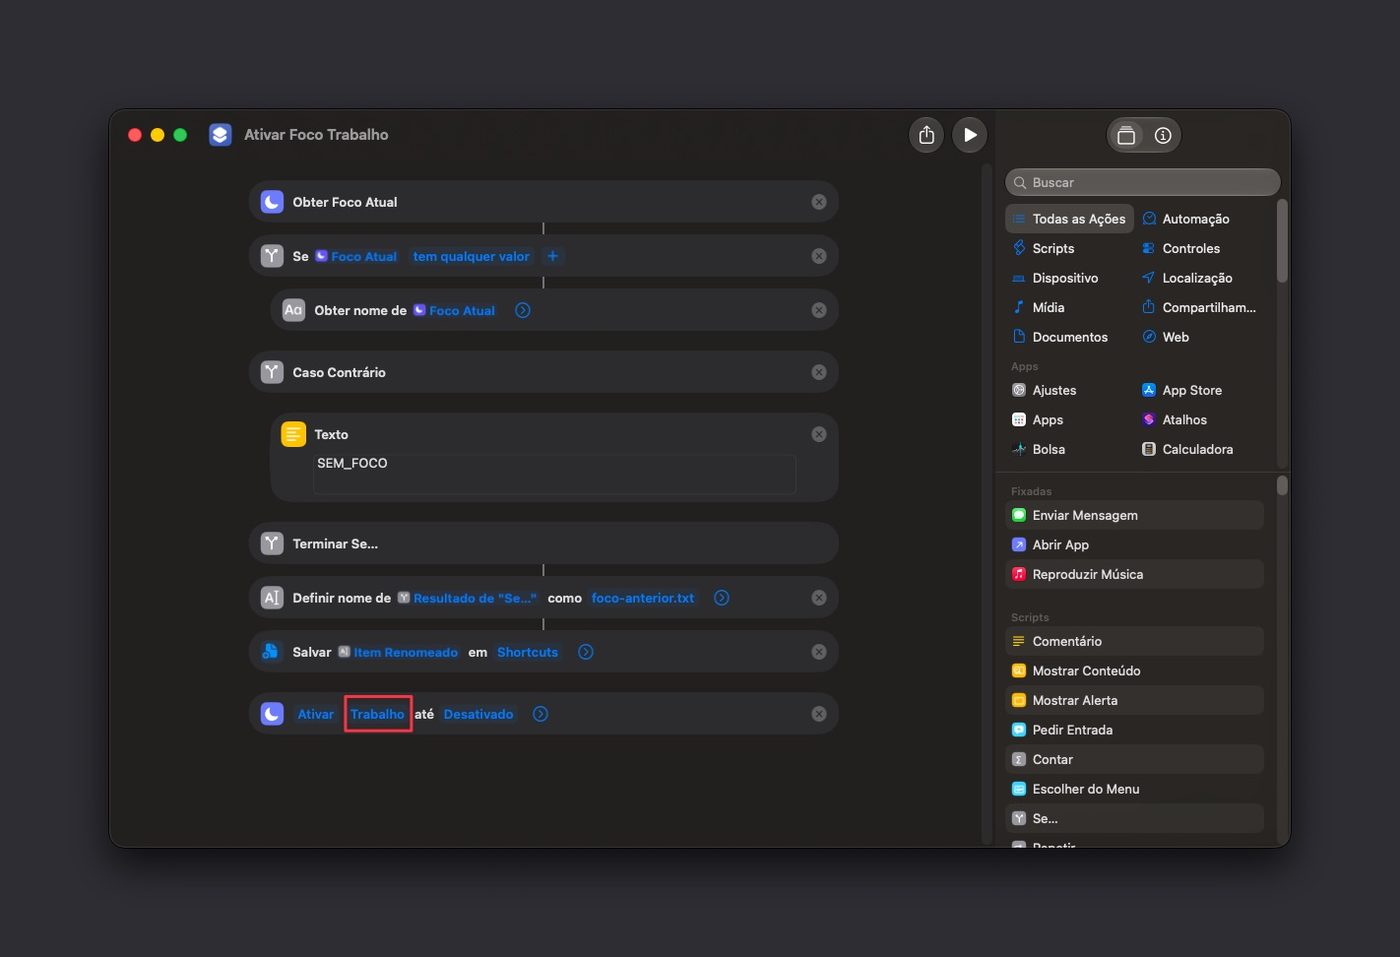Remove the Obter Foco Atual action

(x=819, y=202)
